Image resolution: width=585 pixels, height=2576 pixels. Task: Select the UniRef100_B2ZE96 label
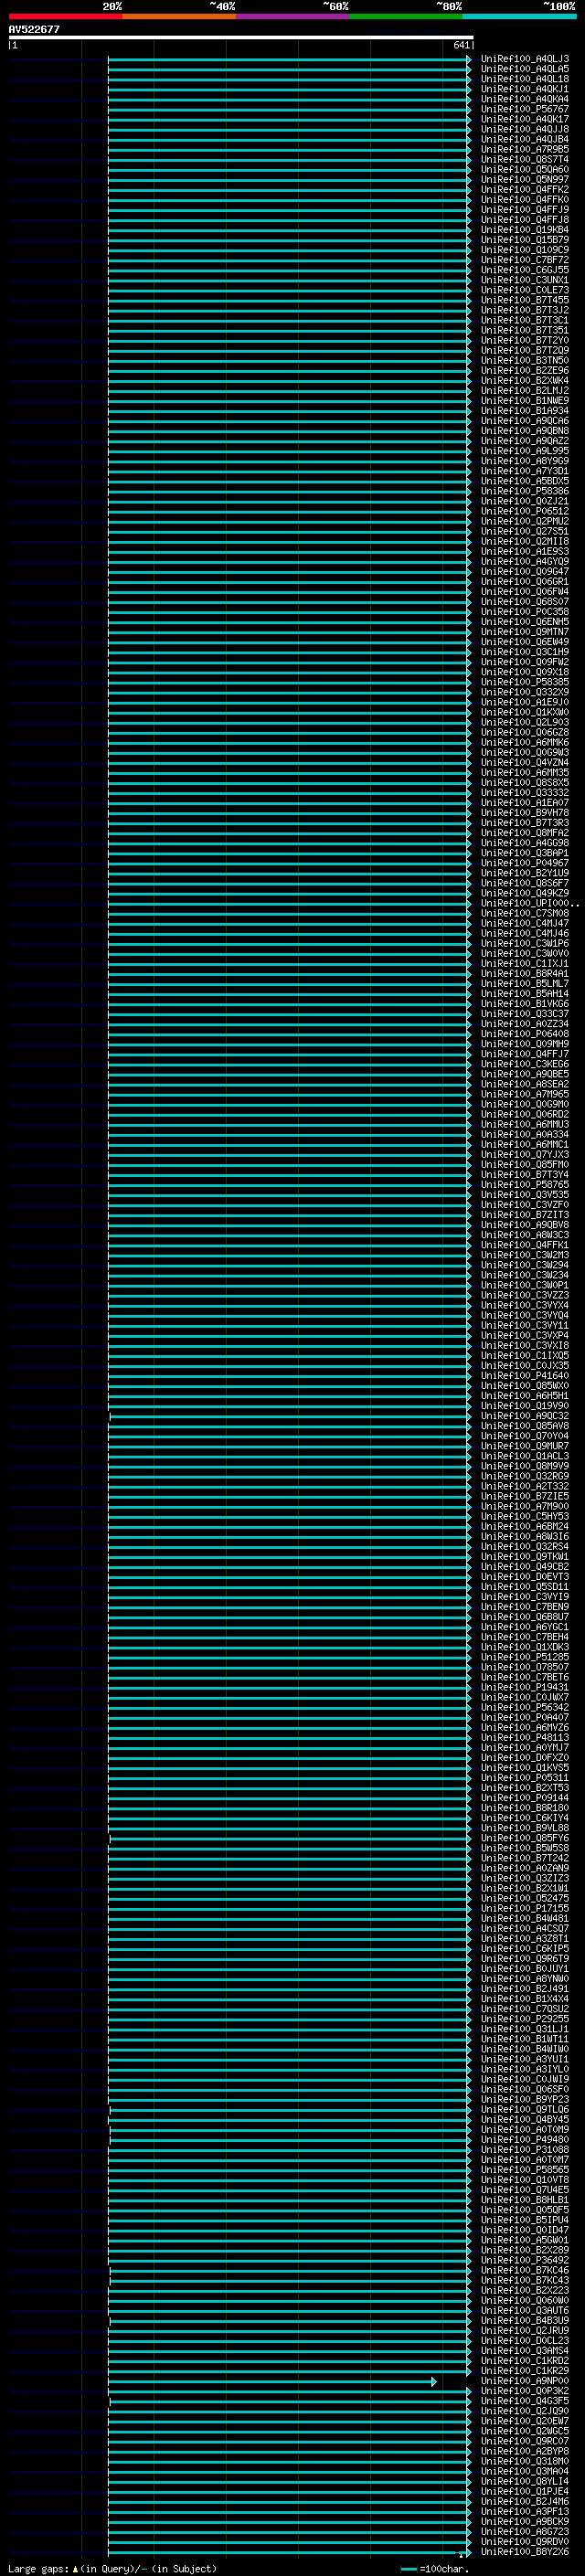click(525, 371)
